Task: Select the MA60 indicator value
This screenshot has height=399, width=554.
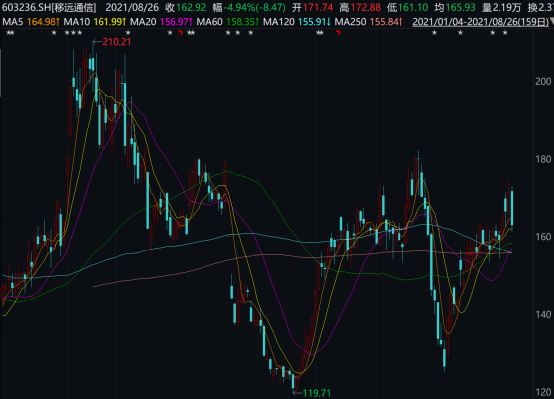Action: coord(242,22)
